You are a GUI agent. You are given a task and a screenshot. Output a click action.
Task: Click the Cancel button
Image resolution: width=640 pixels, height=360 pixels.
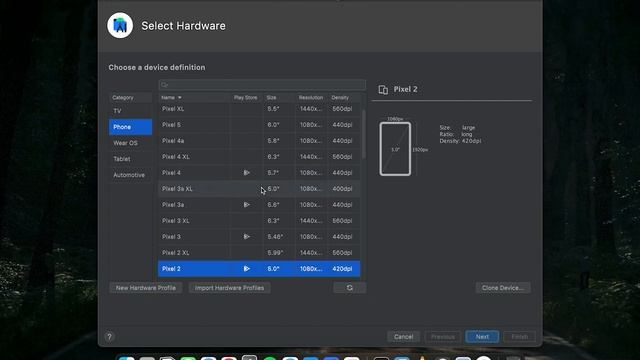click(403, 337)
